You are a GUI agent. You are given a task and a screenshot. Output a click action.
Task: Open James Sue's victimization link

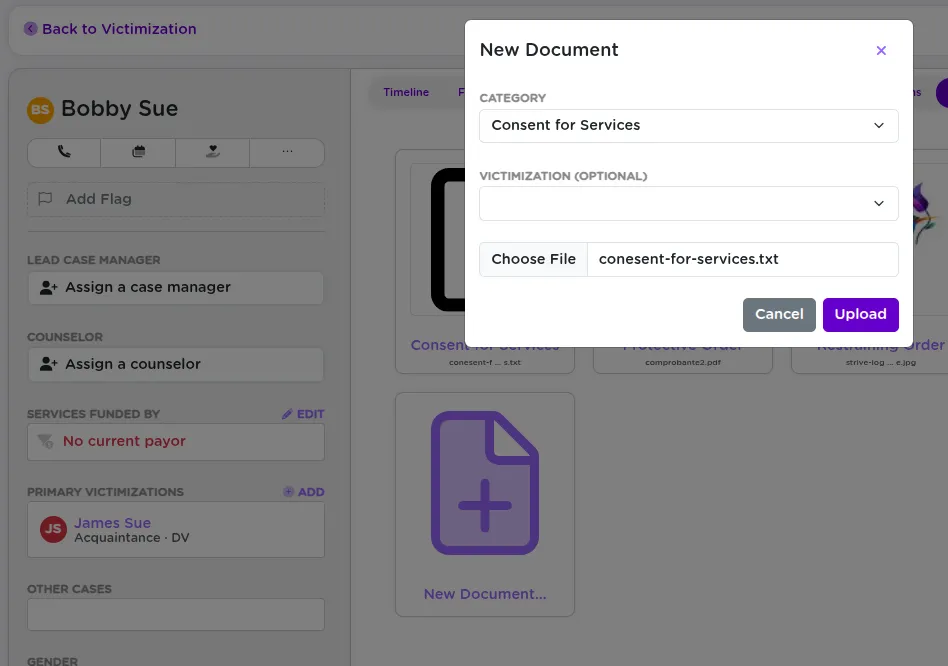(112, 522)
